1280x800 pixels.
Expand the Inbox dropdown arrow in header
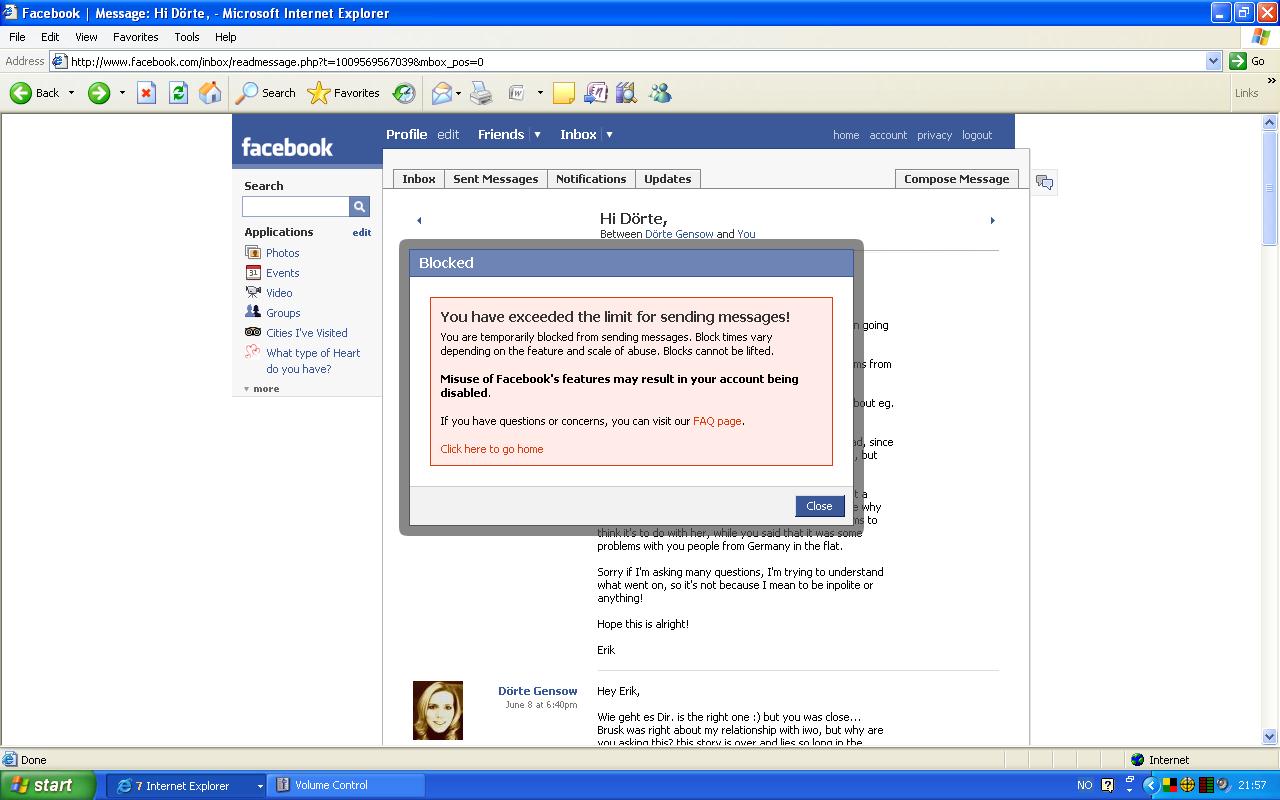pyautogui.click(x=609, y=134)
